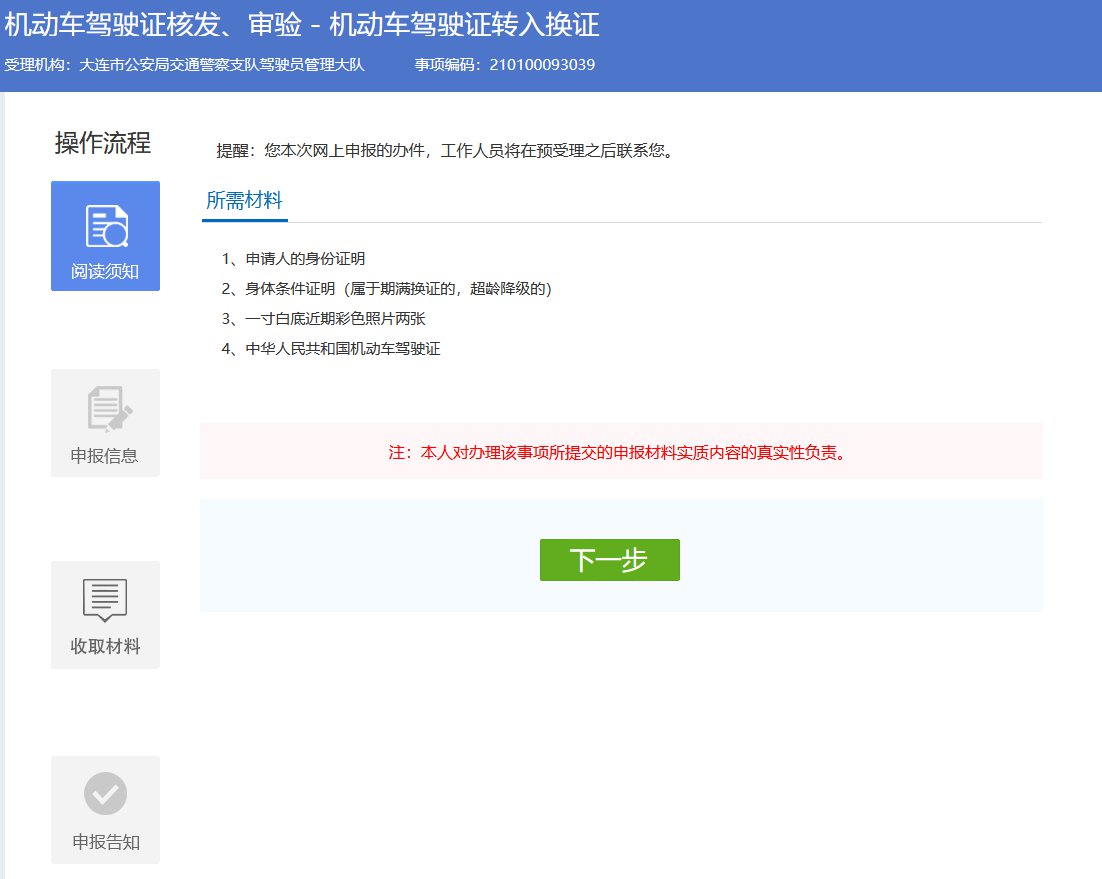Click the 事项编码 number 210100093039

pos(542,65)
